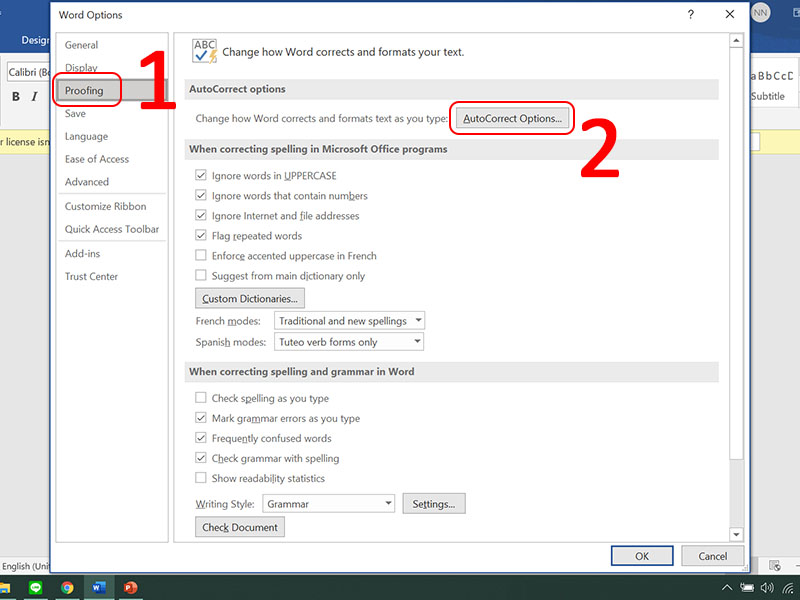
Task: Open Help via the question mark icon
Action: pyautogui.click(x=690, y=15)
